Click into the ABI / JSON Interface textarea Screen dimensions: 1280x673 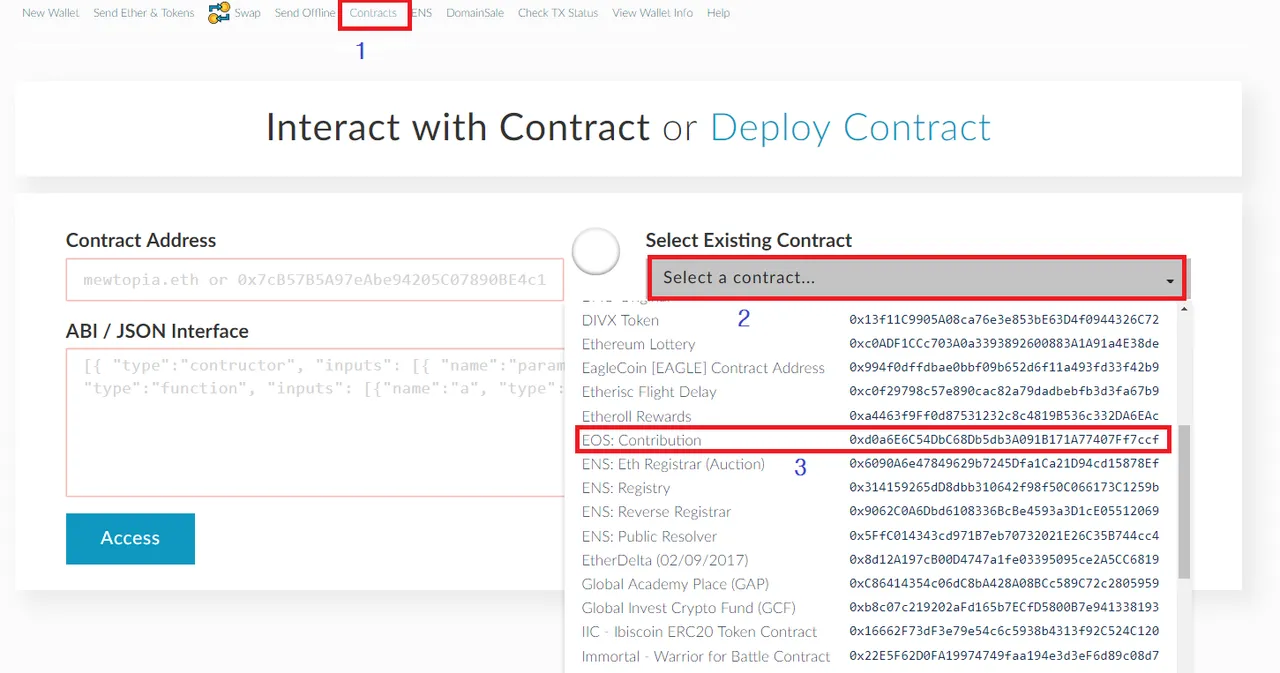(x=315, y=422)
